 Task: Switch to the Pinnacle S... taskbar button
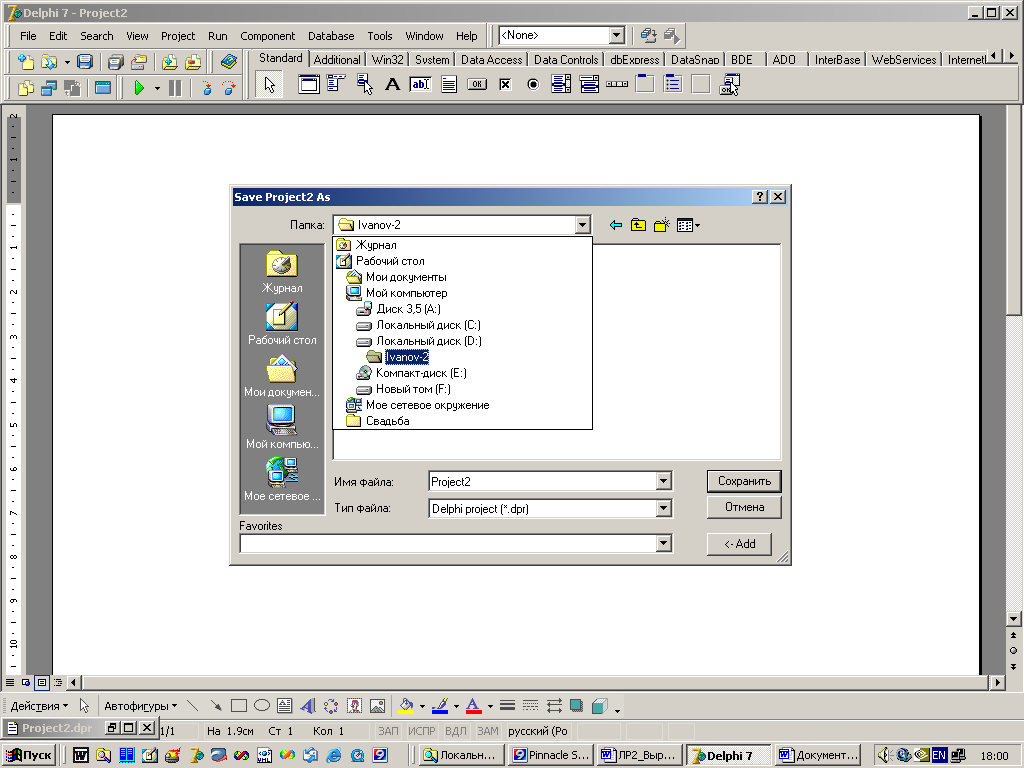(x=552, y=755)
